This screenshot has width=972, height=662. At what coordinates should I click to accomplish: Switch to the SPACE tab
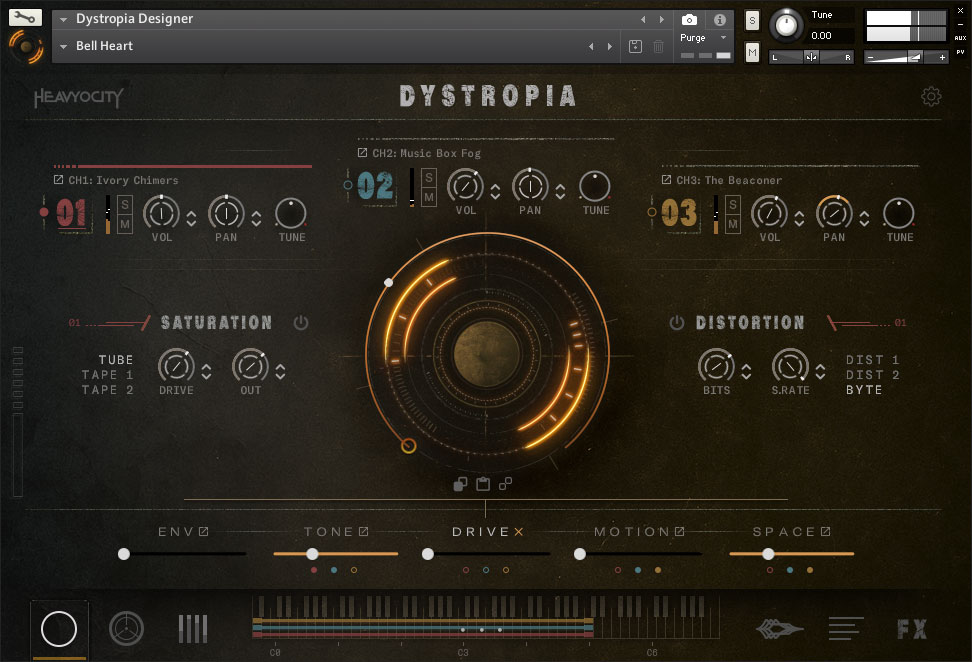[784, 532]
